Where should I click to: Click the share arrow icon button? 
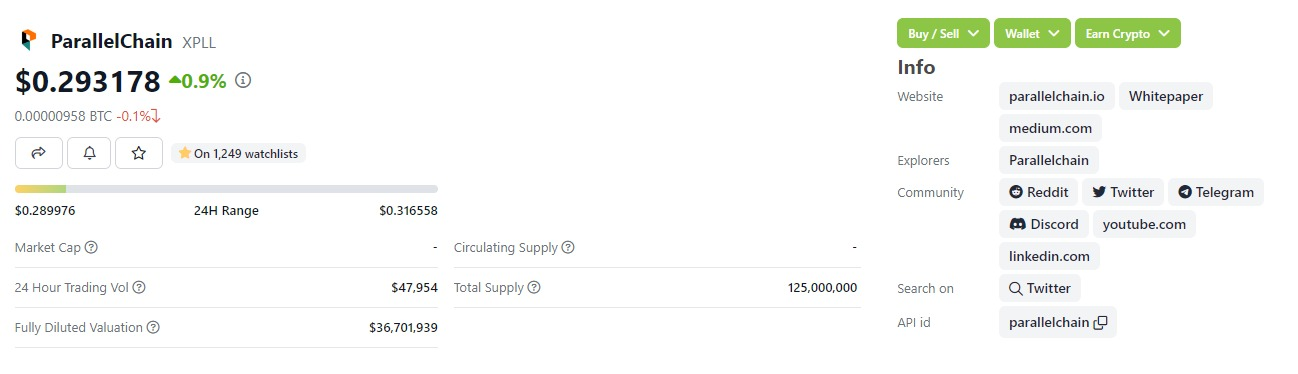tap(39, 153)
